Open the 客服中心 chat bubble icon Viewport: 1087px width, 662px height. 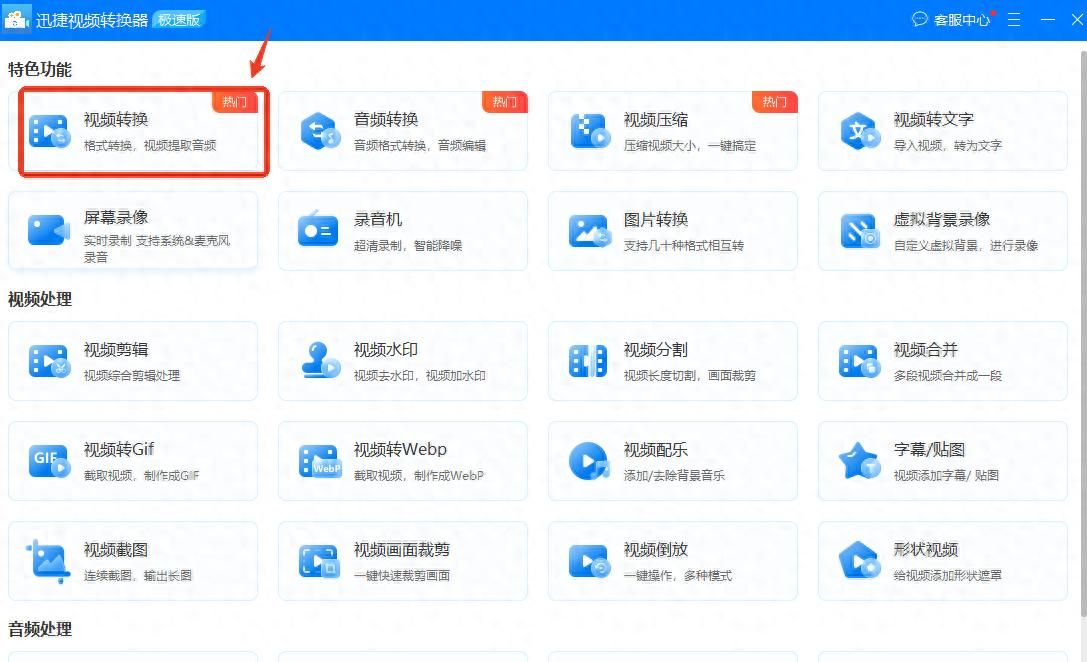pos(919,19)
